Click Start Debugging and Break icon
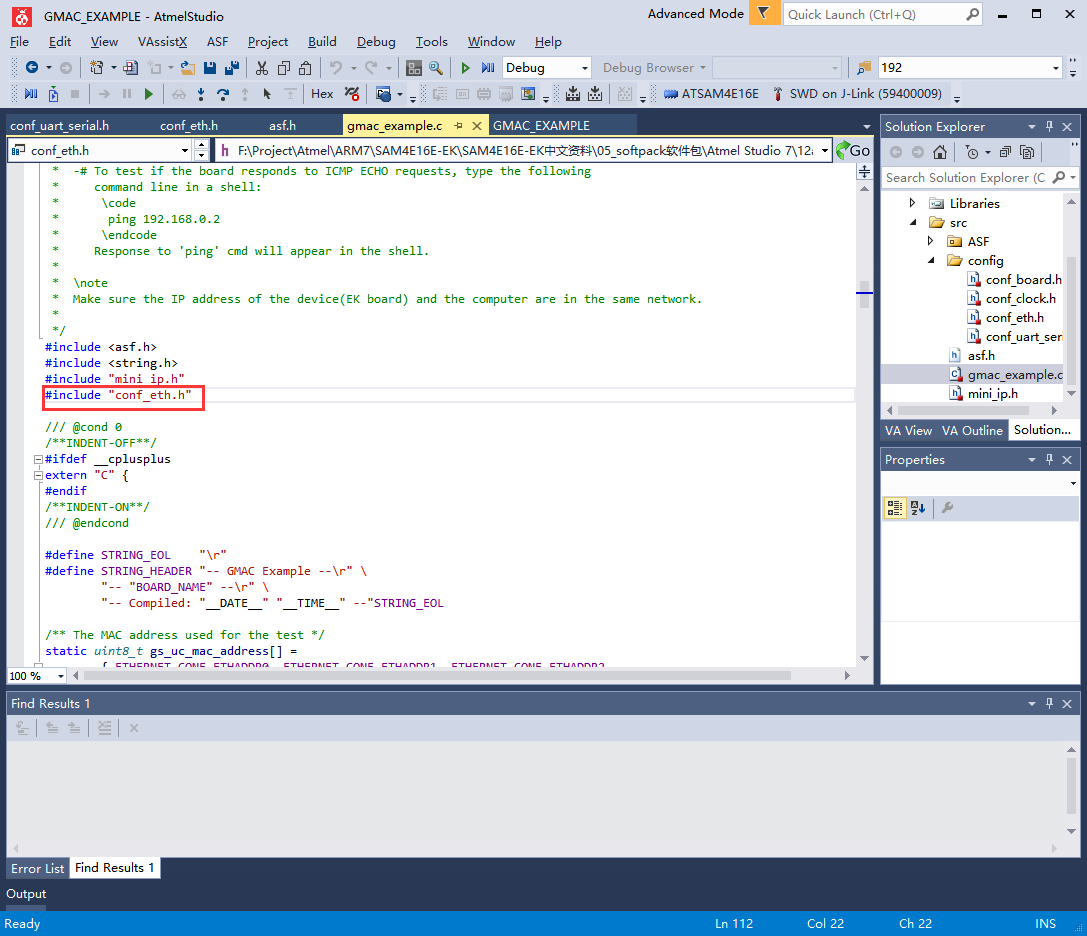 (488, 67)
